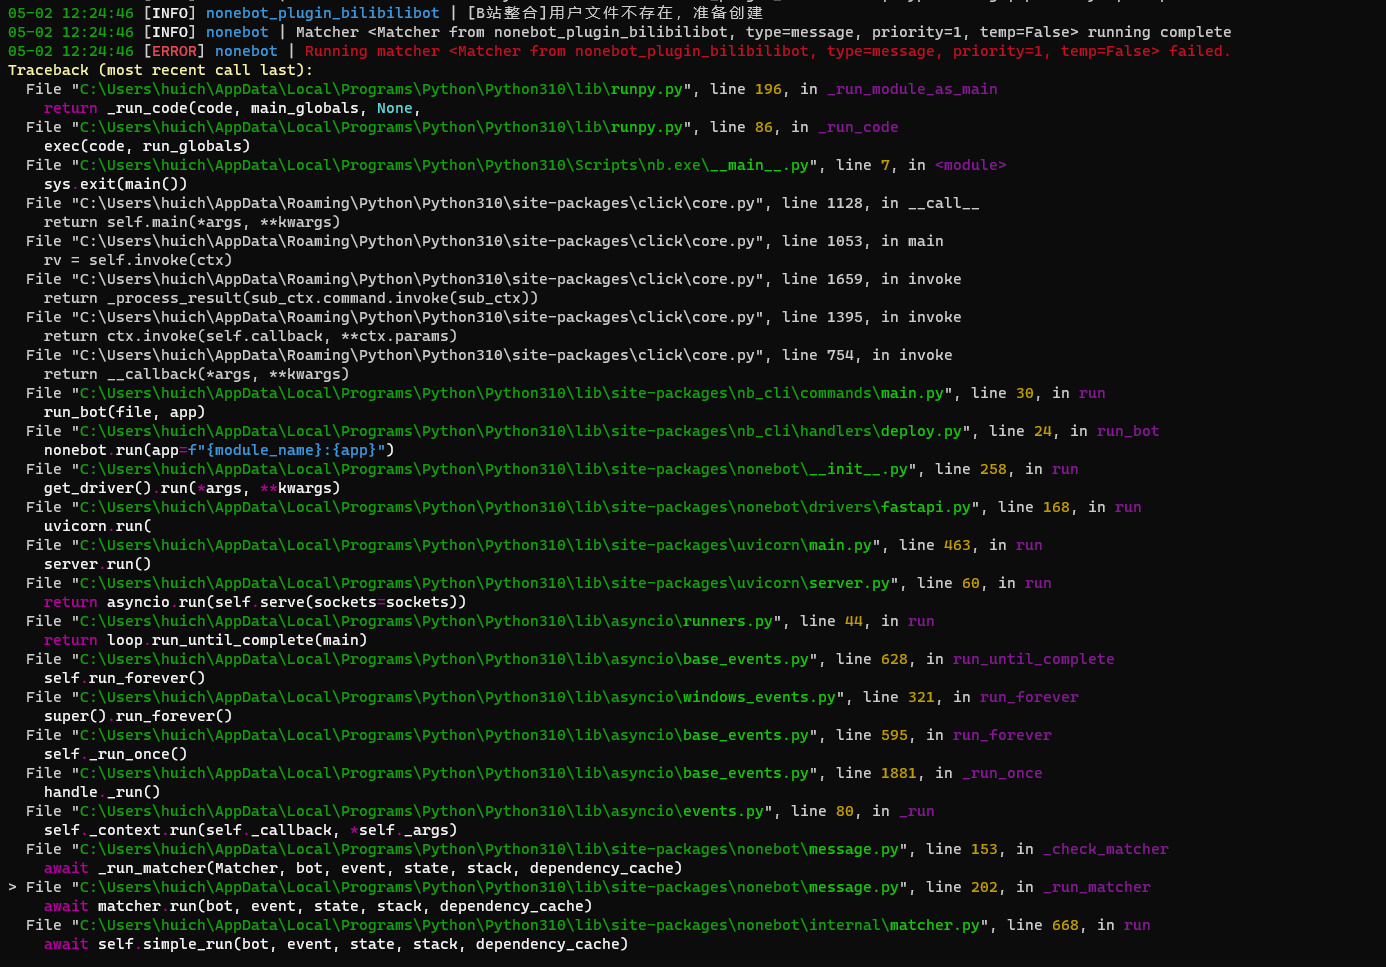Click the Traceback (most recent call last) heading
This screenshot has width=1386, height=967.
(x=158, y=69)
